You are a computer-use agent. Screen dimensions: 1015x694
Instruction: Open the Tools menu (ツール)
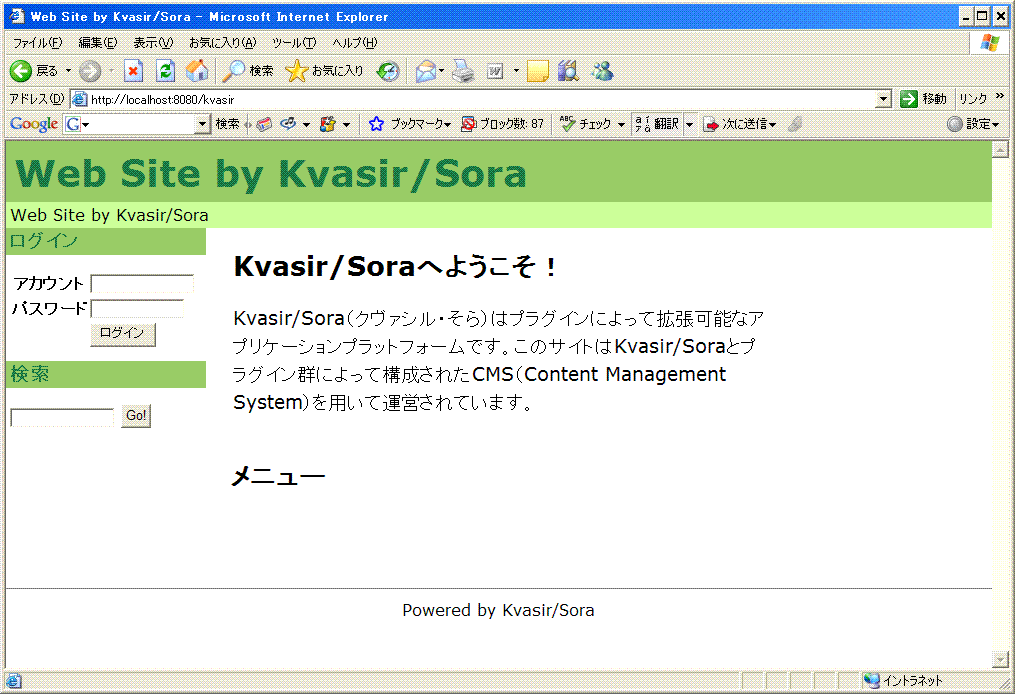pos(294,43)
